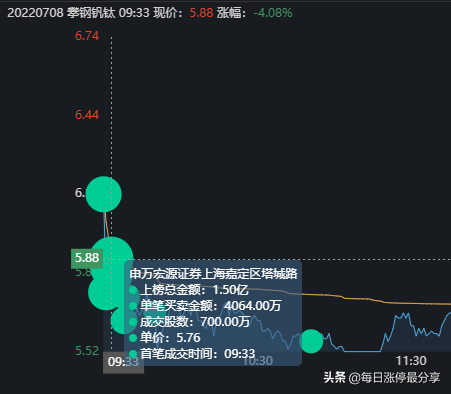Click the 首笔成交时间 bullet dot

click(133, 354)
